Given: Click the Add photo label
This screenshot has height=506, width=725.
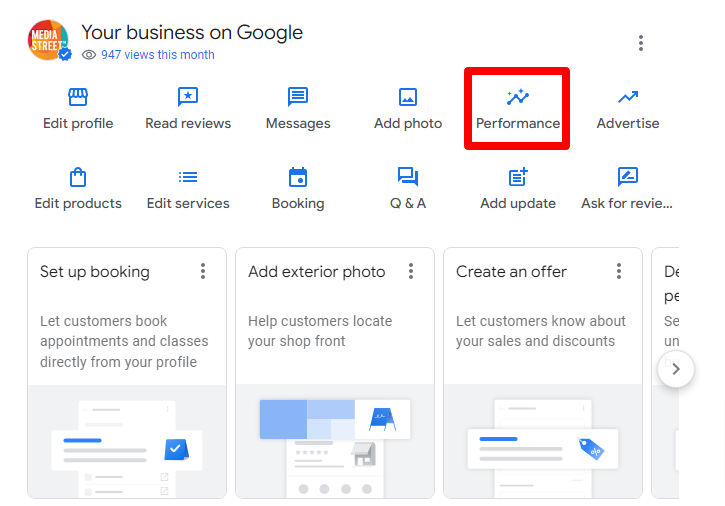Looking at the screenshot, I should pos(408,123).
